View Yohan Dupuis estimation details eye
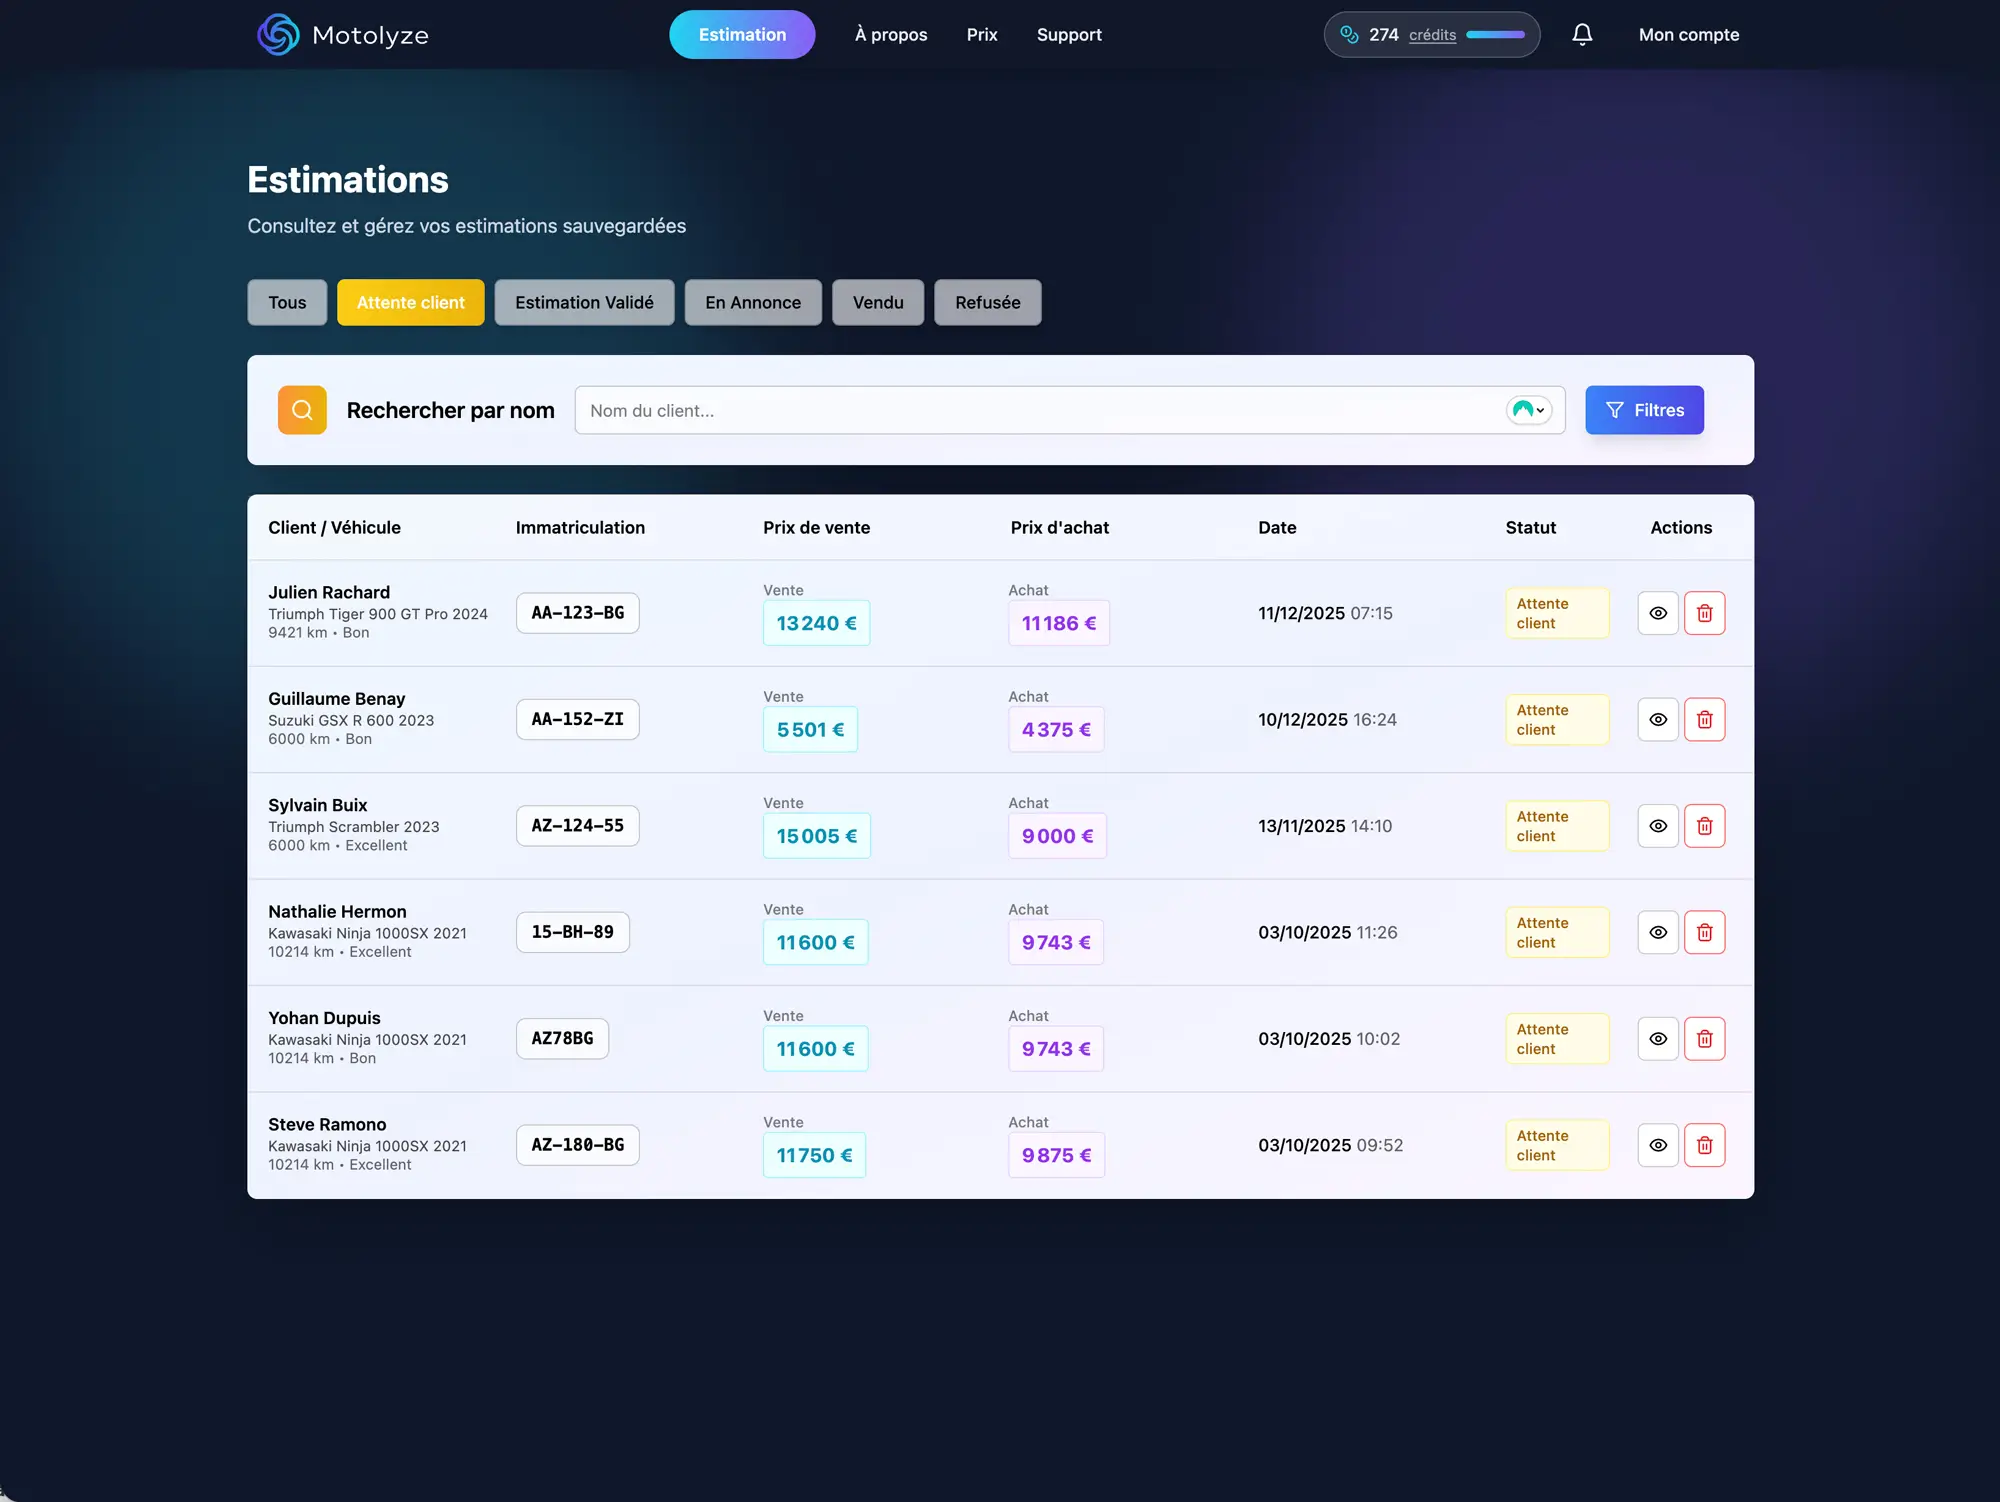This screenshot has height=1502, width=2000. [1657, 1039]
